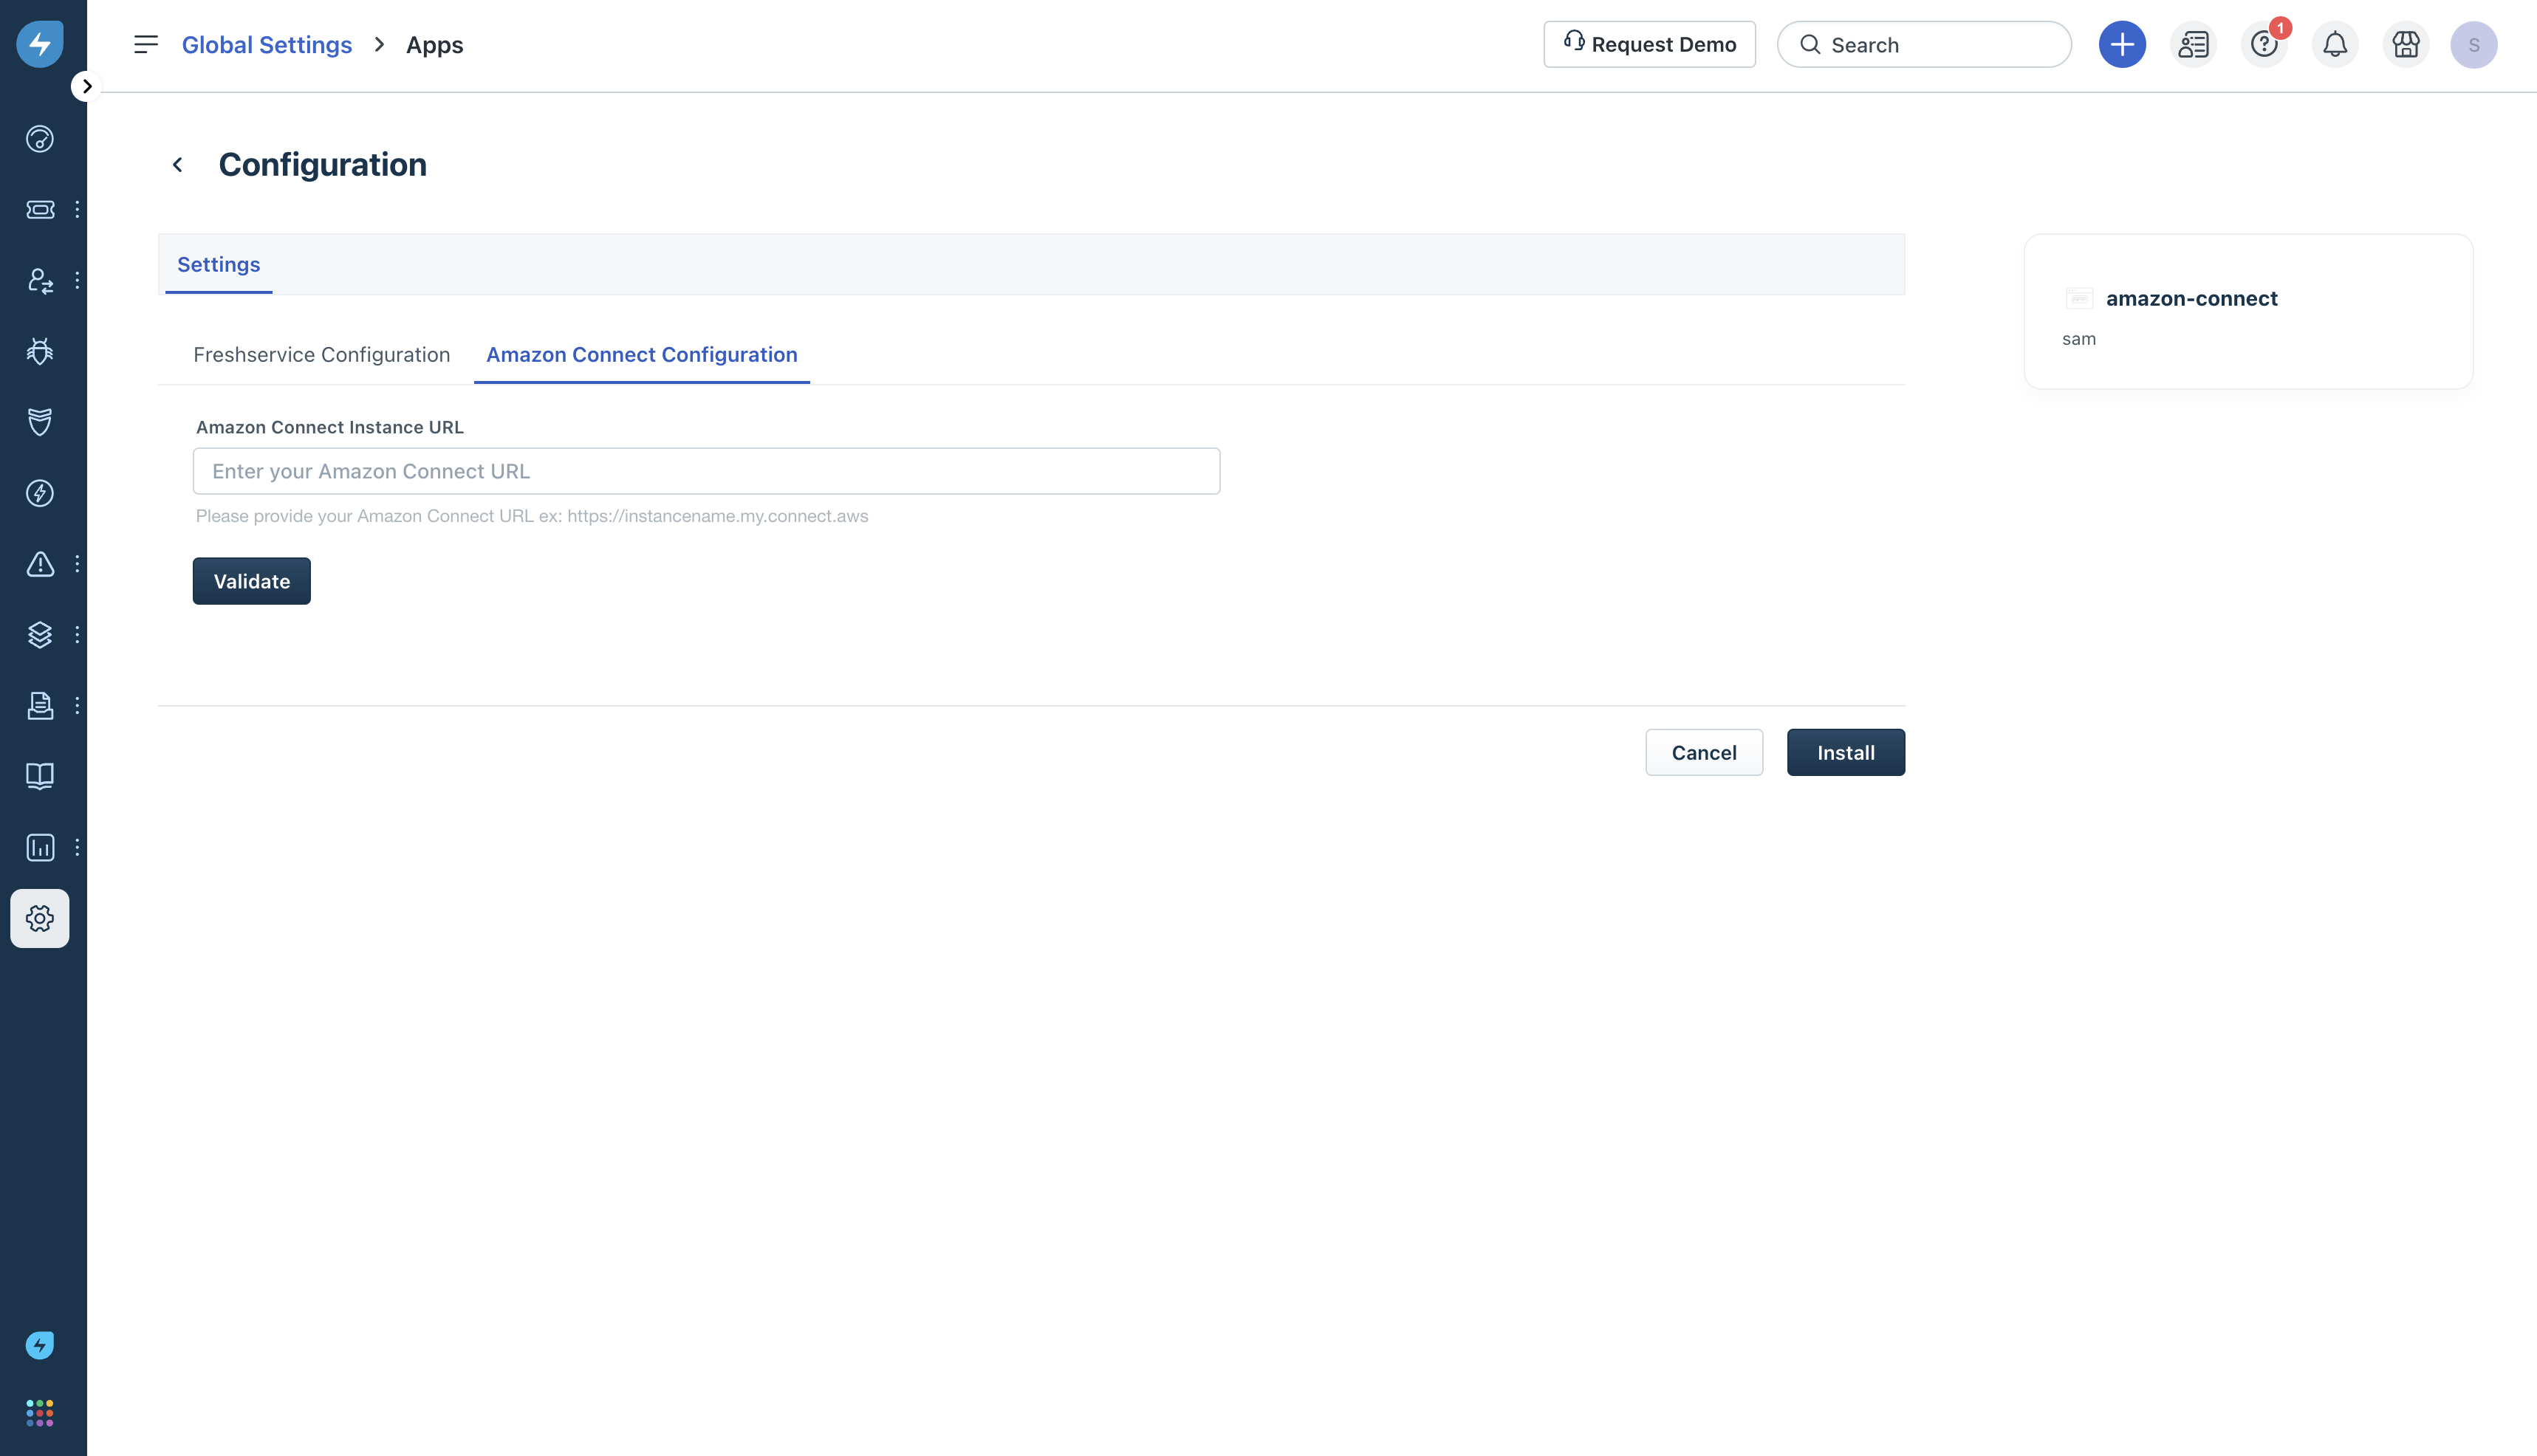This screenshot has width=2537, height=1456.
Task: Click the Install button
Action: click(1845, 752)
